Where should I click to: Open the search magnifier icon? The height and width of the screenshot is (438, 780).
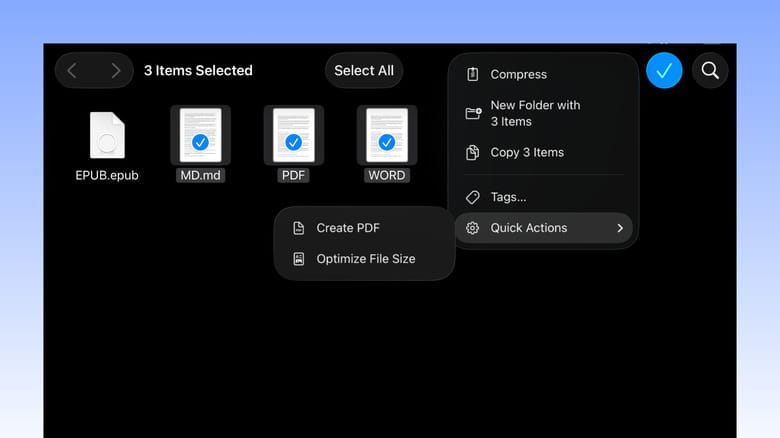click(x=710, y=70)
